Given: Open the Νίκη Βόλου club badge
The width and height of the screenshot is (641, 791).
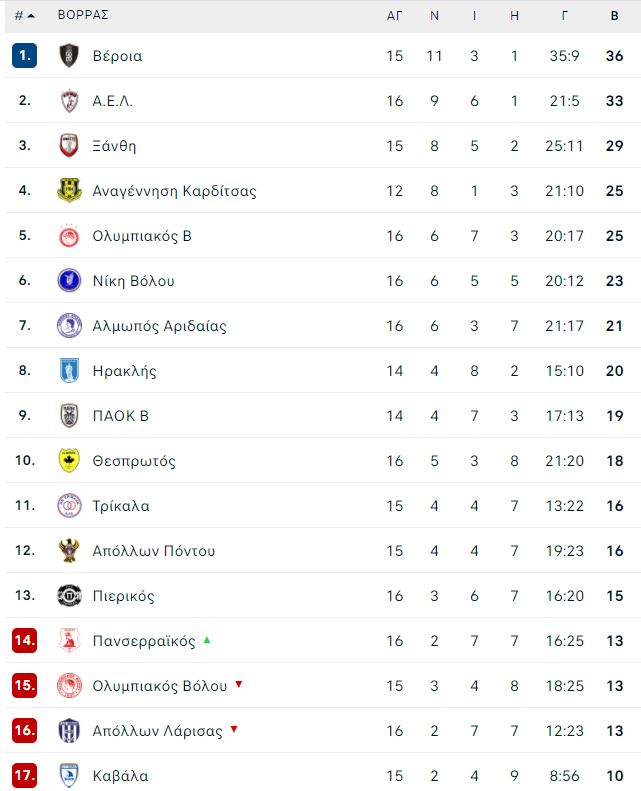Looking at the screenshot, I should 69,280.
